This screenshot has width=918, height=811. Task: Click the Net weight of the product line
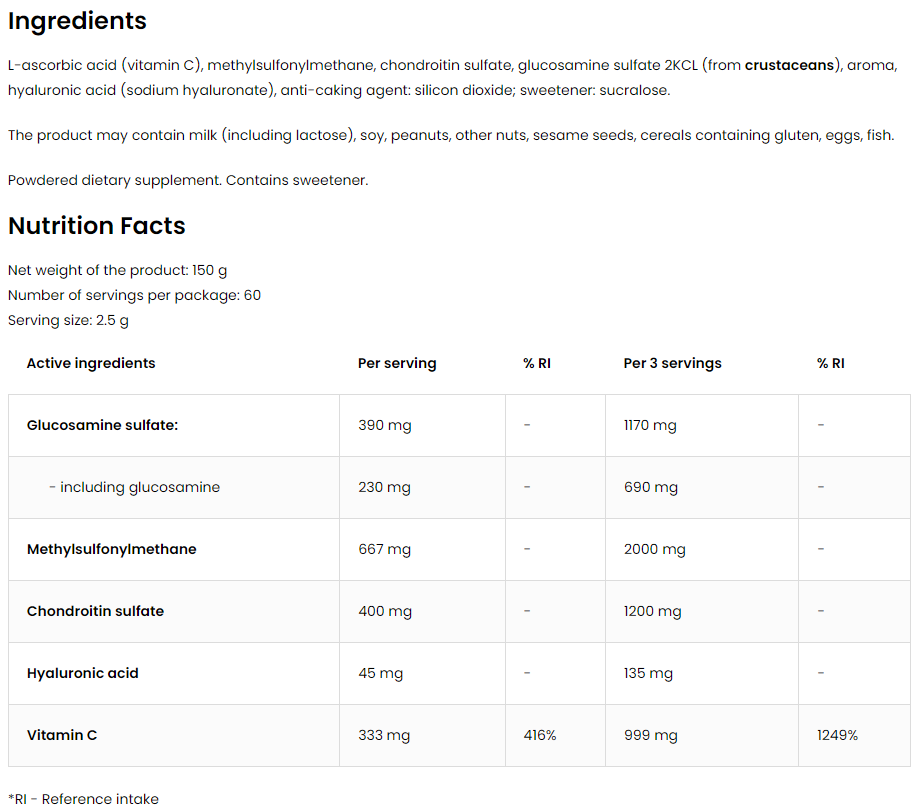click(117, 270)
